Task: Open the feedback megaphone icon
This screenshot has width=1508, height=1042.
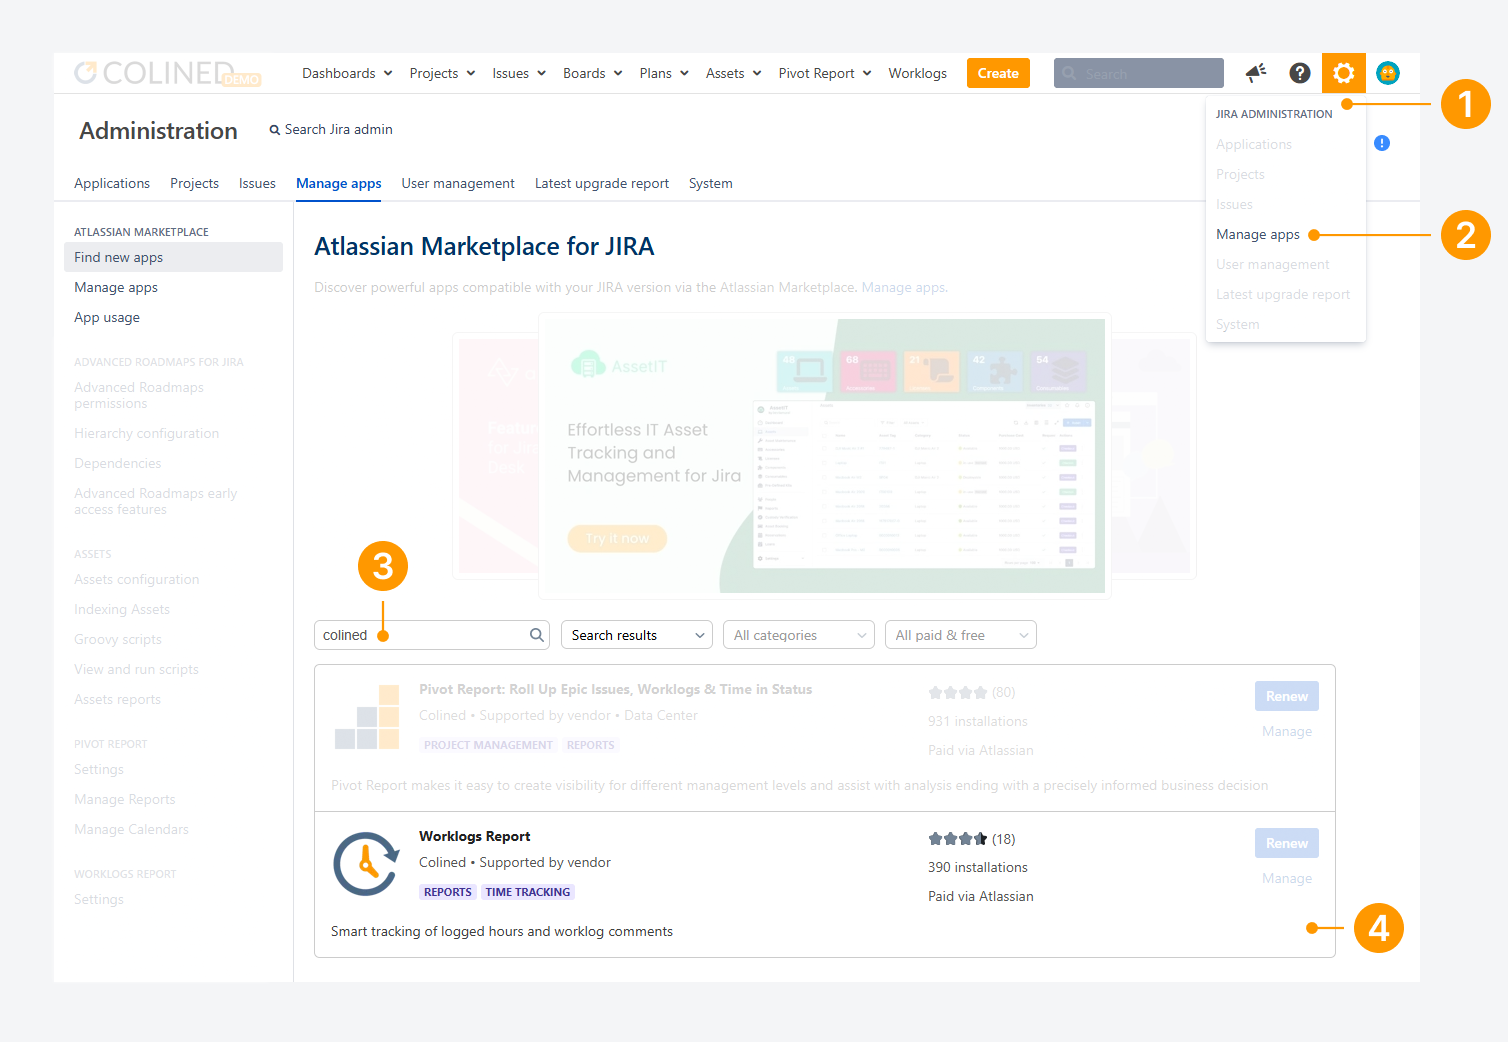Action: coord(1256,73)
